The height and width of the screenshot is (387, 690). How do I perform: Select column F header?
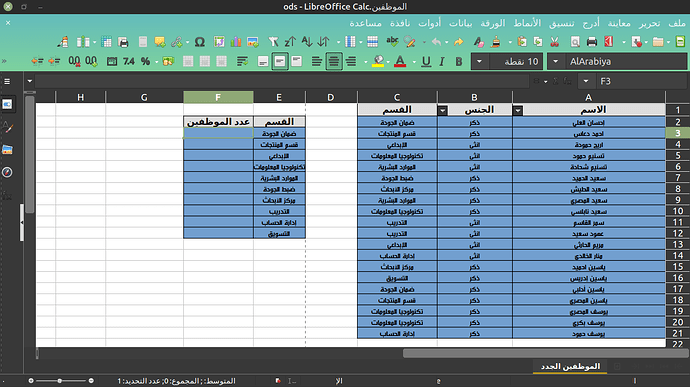click(218, 97)
